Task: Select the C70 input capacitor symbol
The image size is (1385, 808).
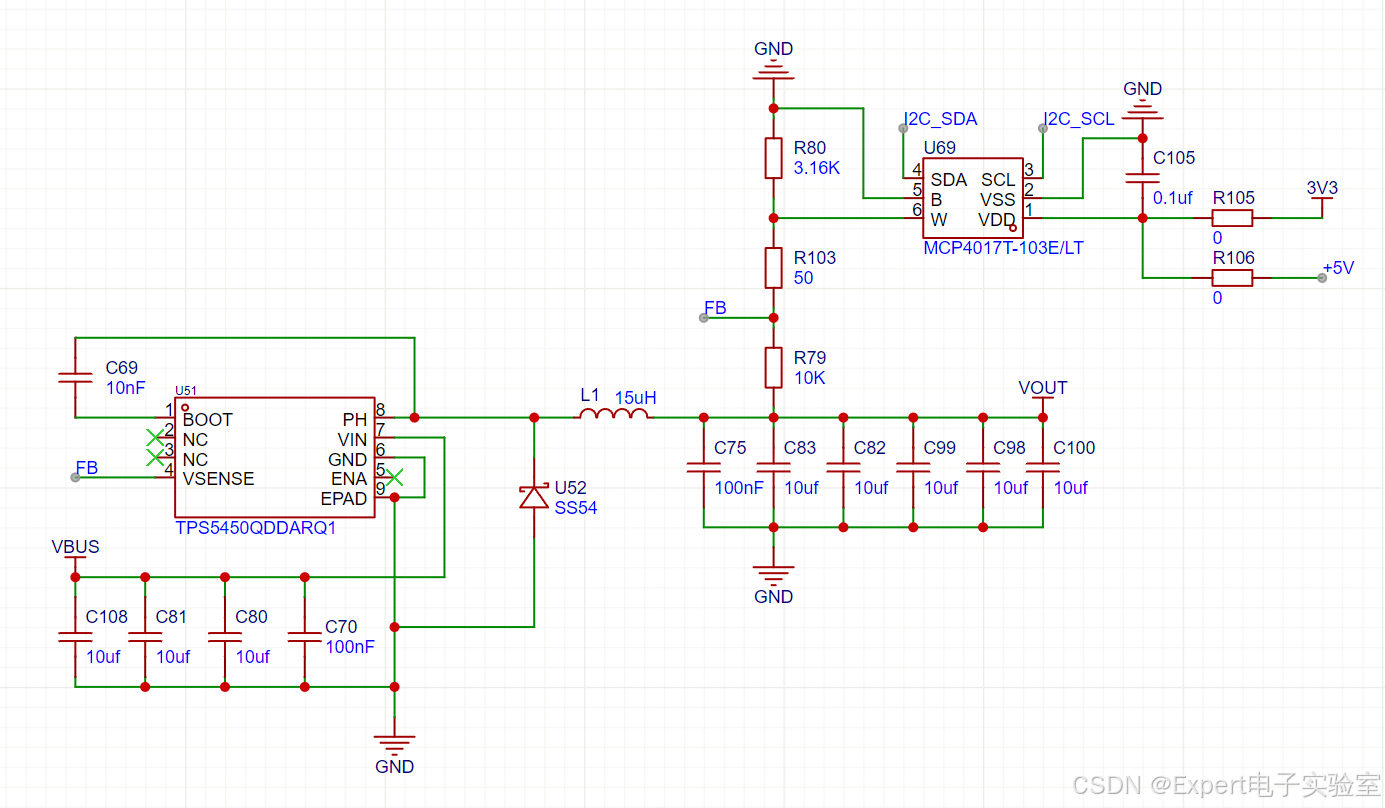Action: pos(305,637)
